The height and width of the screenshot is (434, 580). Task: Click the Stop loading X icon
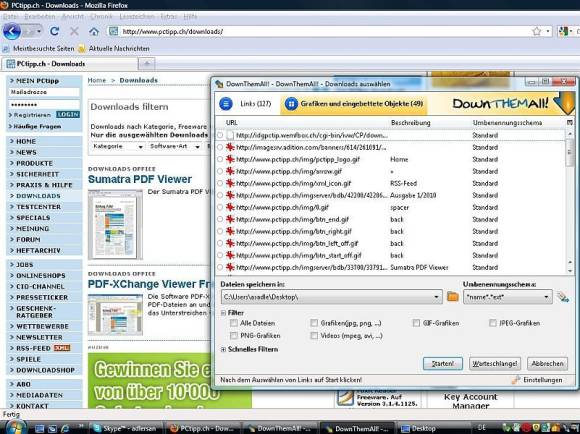coord(74,31)
